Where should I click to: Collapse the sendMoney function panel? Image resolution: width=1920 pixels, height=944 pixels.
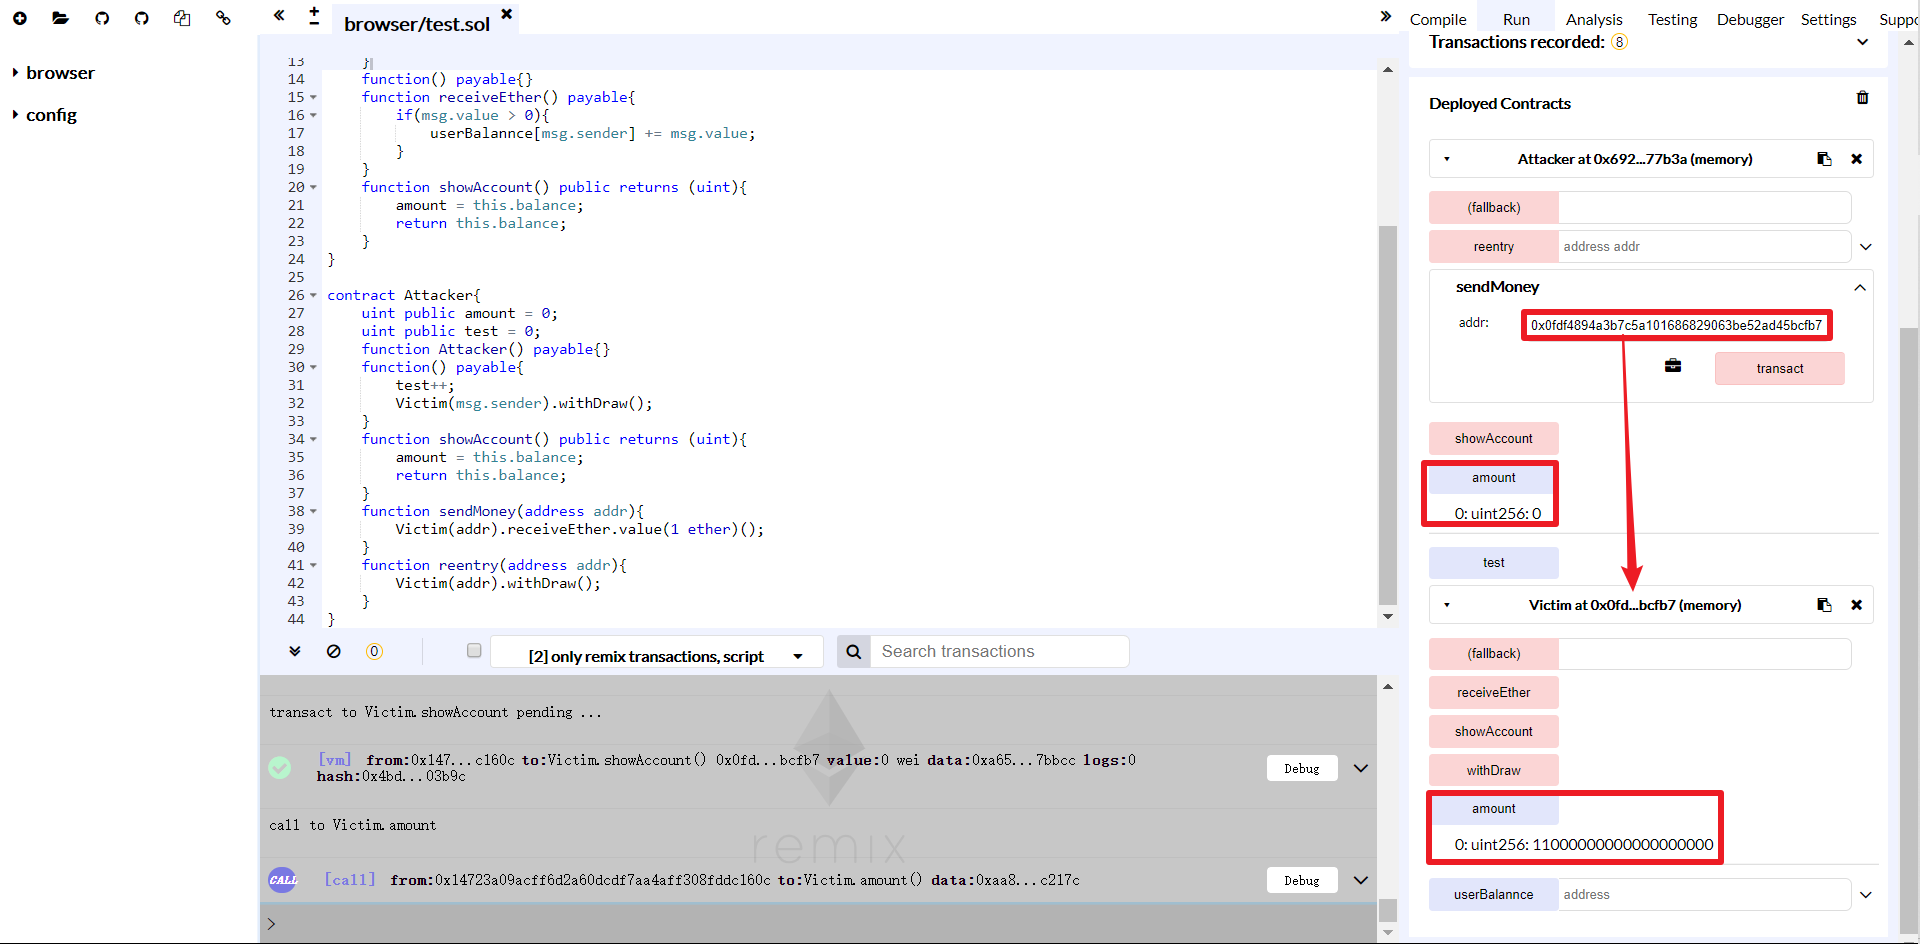coord(1860,288)
